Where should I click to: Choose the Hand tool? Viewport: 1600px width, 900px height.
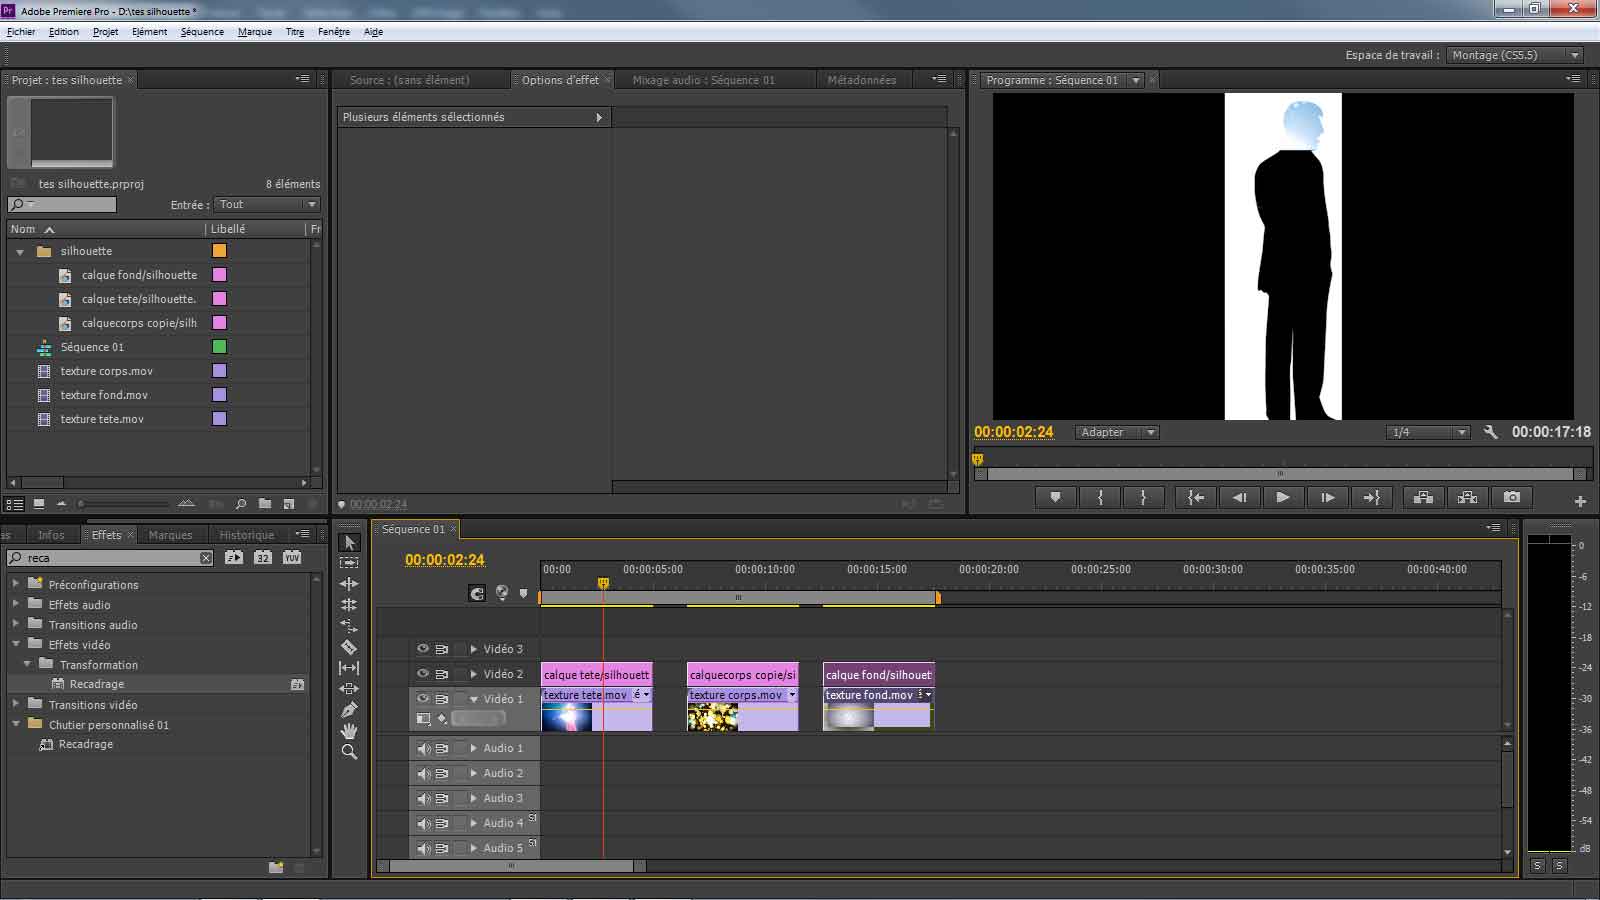tap(349, 731)
